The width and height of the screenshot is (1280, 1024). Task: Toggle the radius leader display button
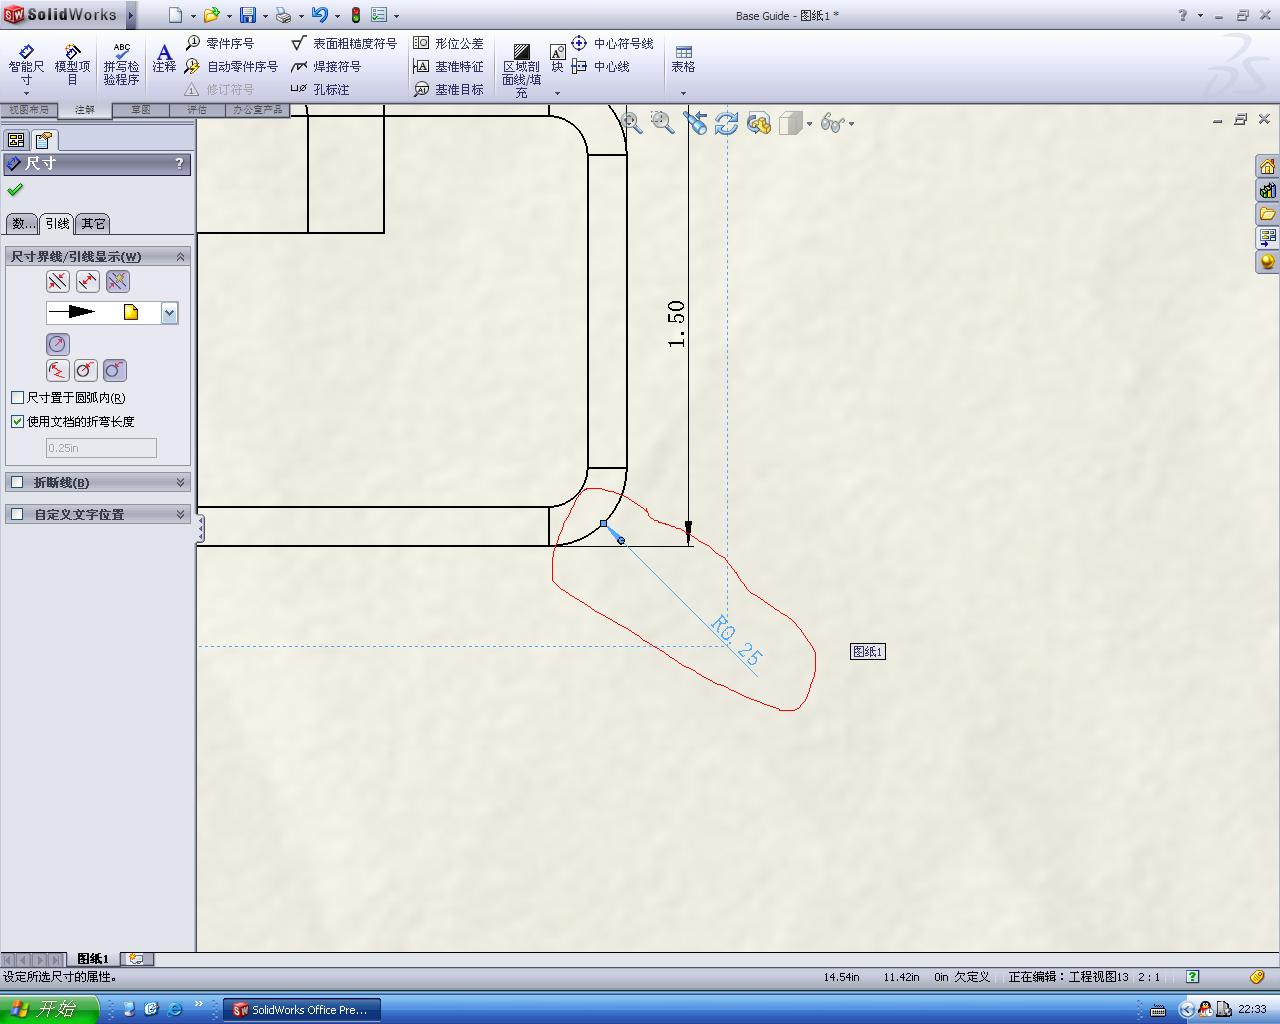click(x=58, y=344)
